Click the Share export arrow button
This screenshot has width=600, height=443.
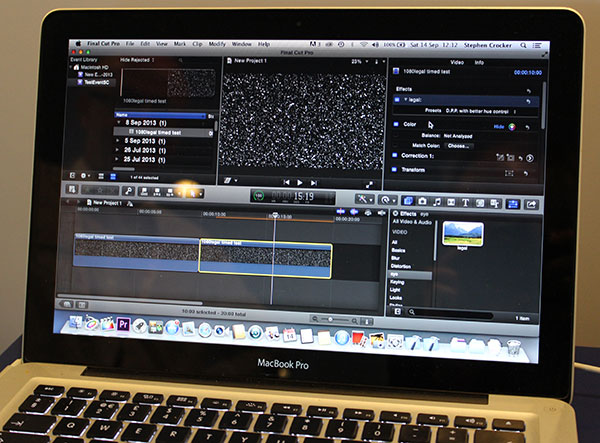click(531, 205)
